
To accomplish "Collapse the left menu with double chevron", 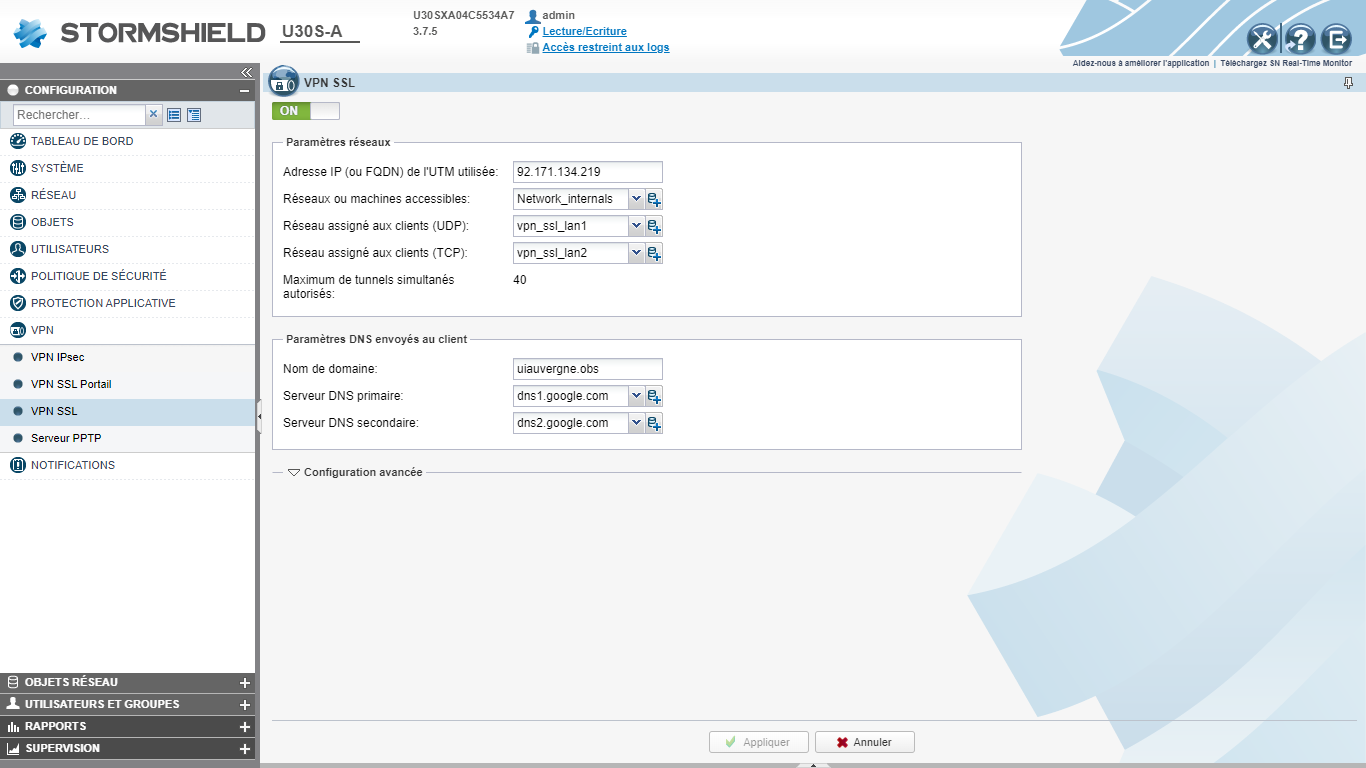I will (246, 72).
